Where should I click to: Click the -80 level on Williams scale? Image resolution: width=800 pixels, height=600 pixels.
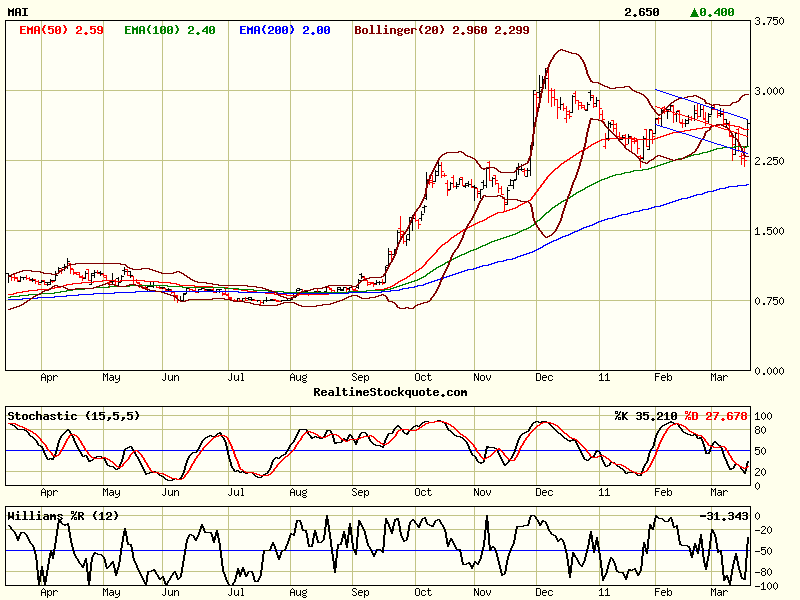point(763,572)
